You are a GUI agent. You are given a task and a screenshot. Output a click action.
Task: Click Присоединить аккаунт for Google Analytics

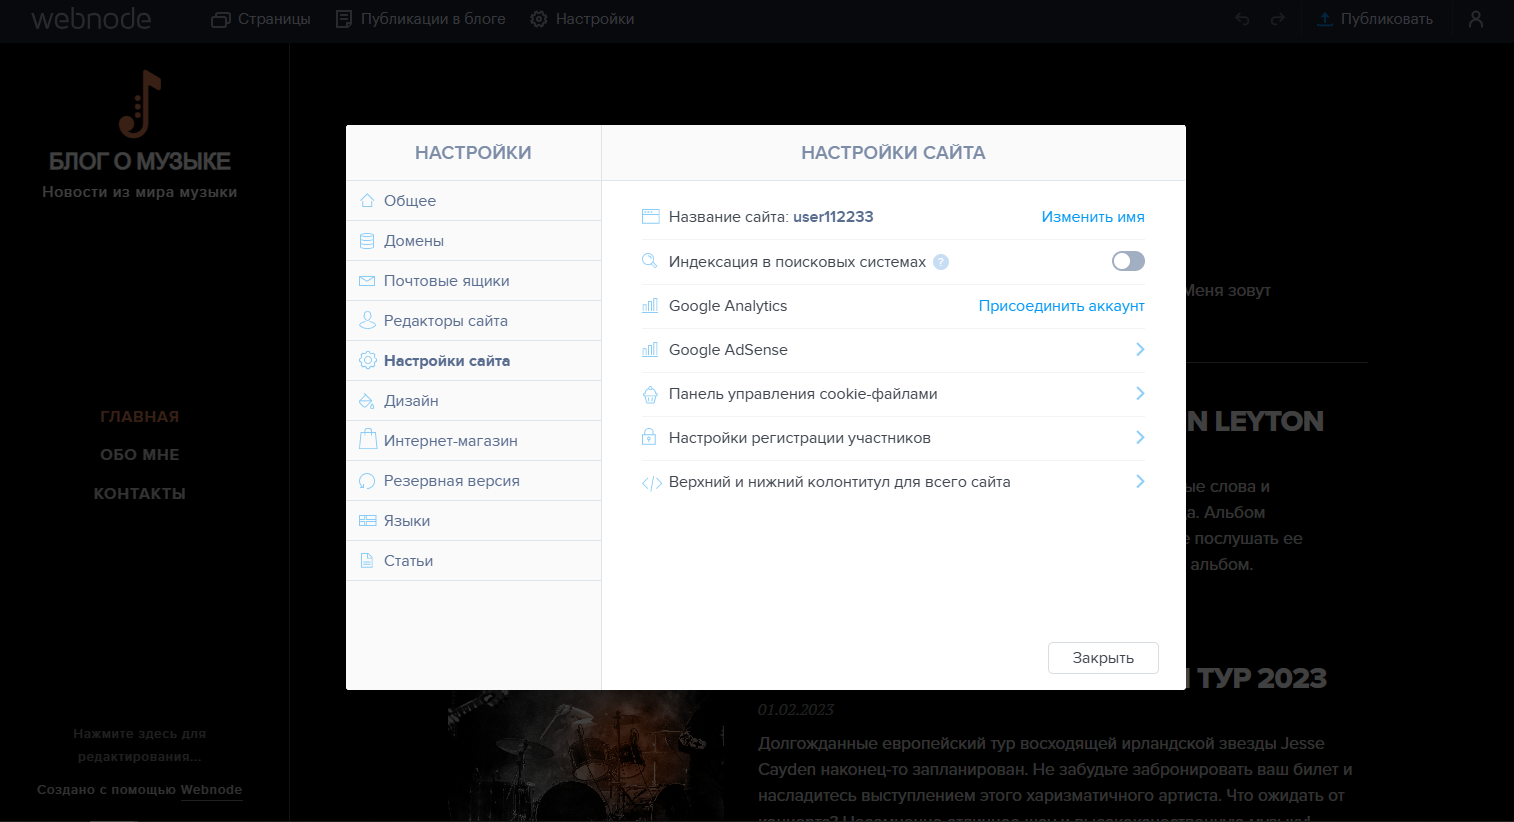pyautogui.click(x=1061, y=306)
